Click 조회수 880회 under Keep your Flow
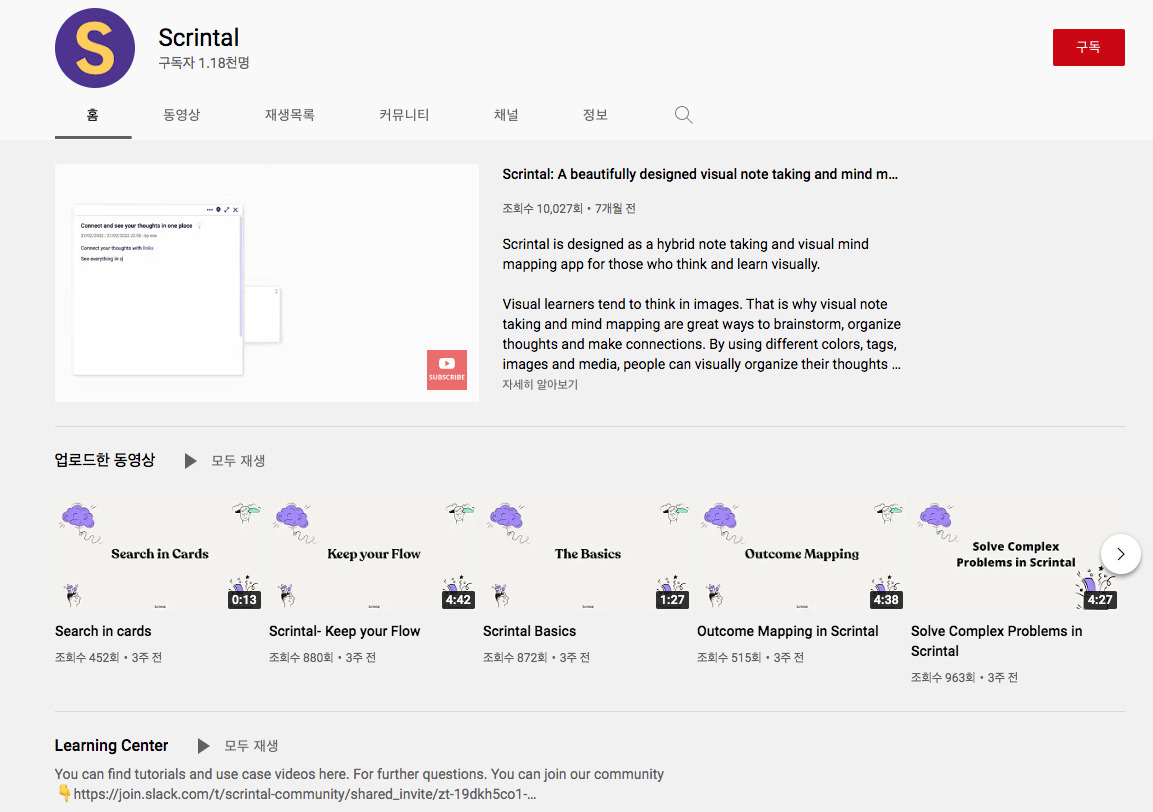This screenshot has width=1153, height=812. 301,658
